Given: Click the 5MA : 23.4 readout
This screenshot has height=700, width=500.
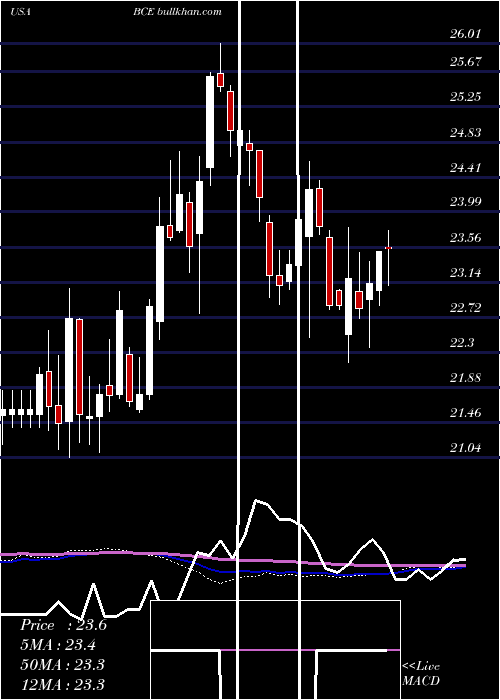Looking at the screenshot, I should [58, 645].
